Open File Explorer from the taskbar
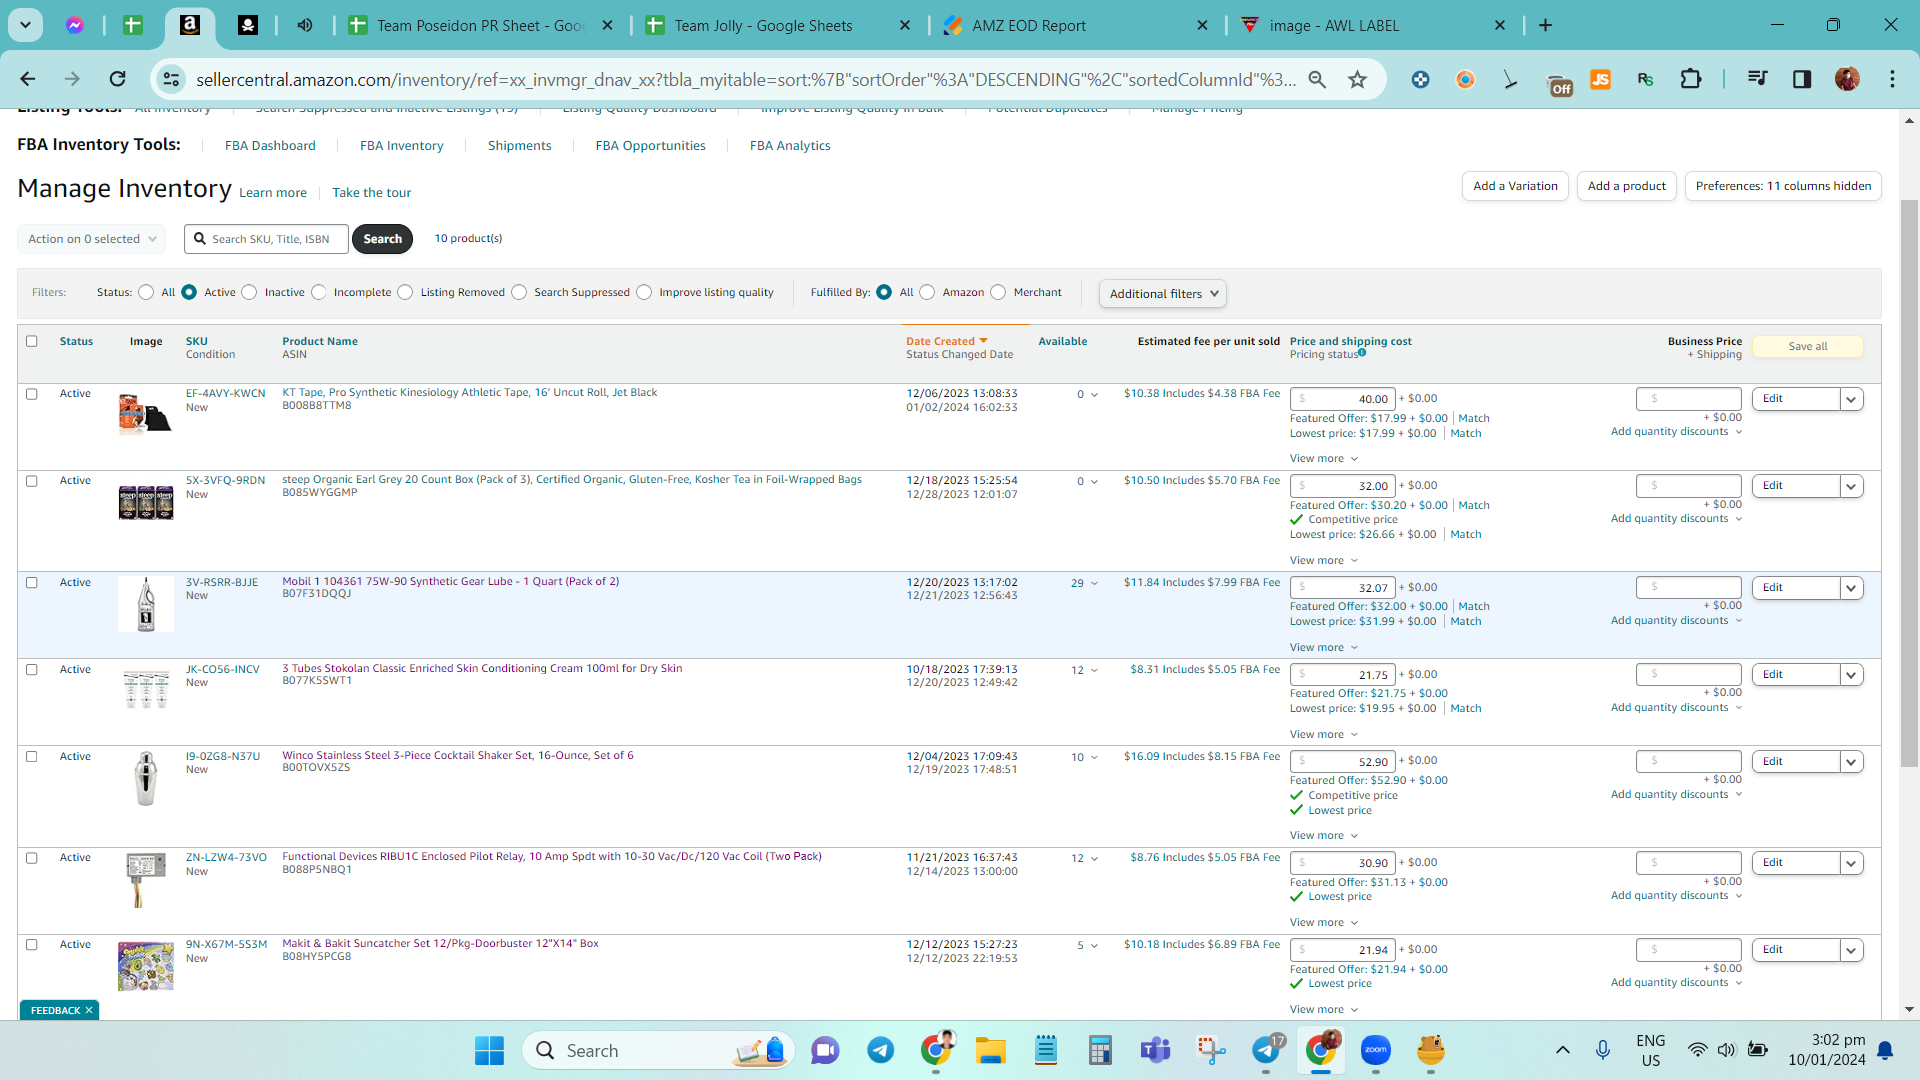 [x=990, y=1051]
